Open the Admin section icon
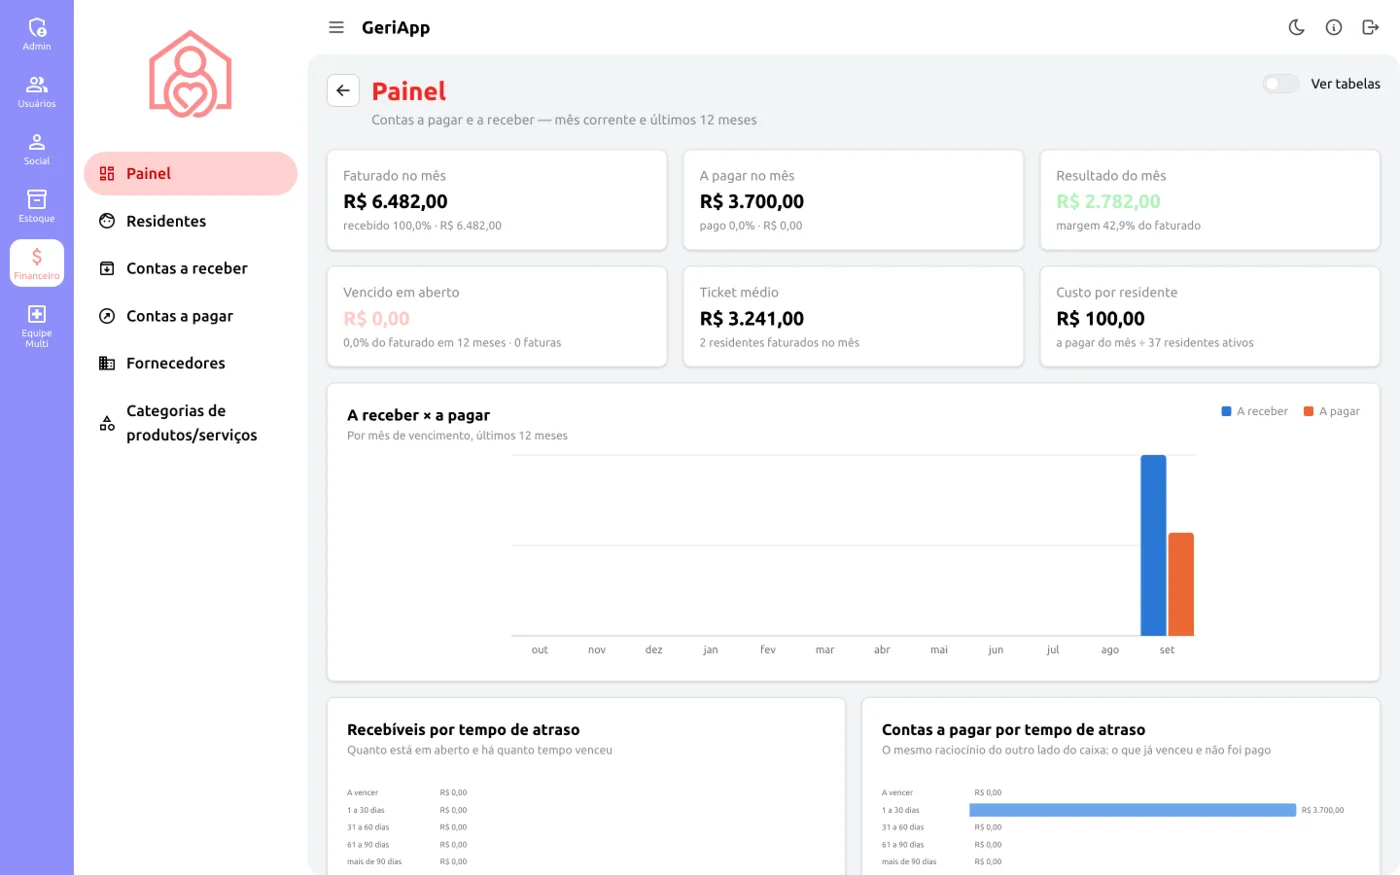1400x875 pixels. (x=37, y=33)
